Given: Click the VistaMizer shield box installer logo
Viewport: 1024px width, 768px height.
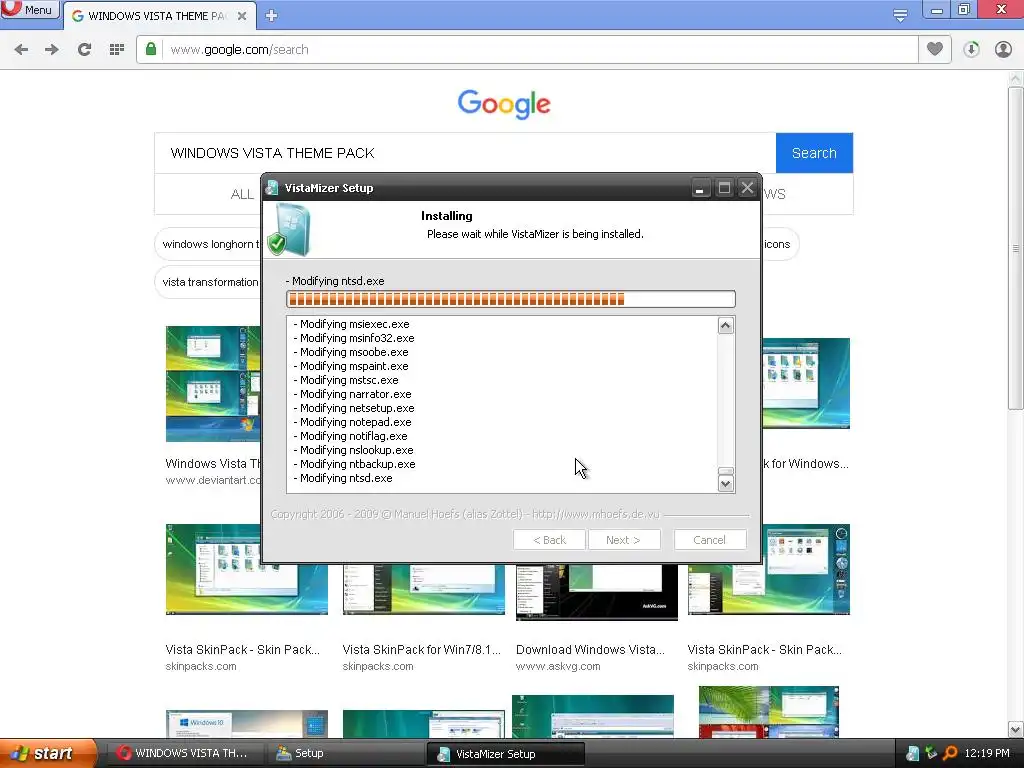Looking at the screenshot, I should (289, 229).
